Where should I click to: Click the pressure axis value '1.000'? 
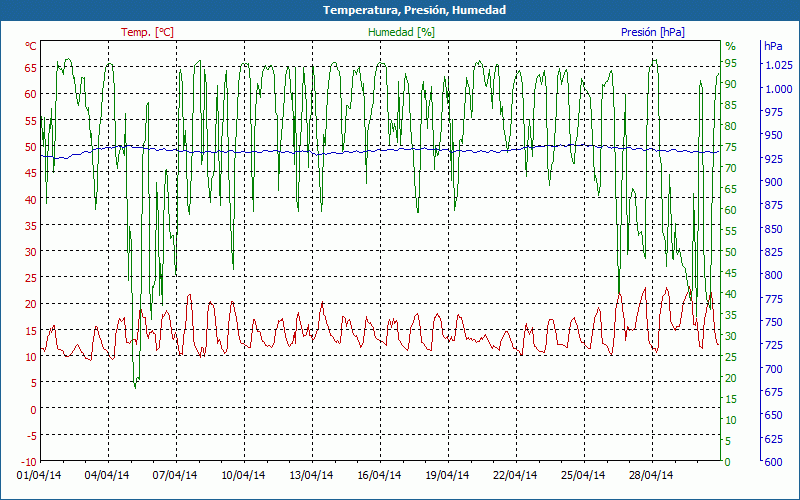point(780,88)
